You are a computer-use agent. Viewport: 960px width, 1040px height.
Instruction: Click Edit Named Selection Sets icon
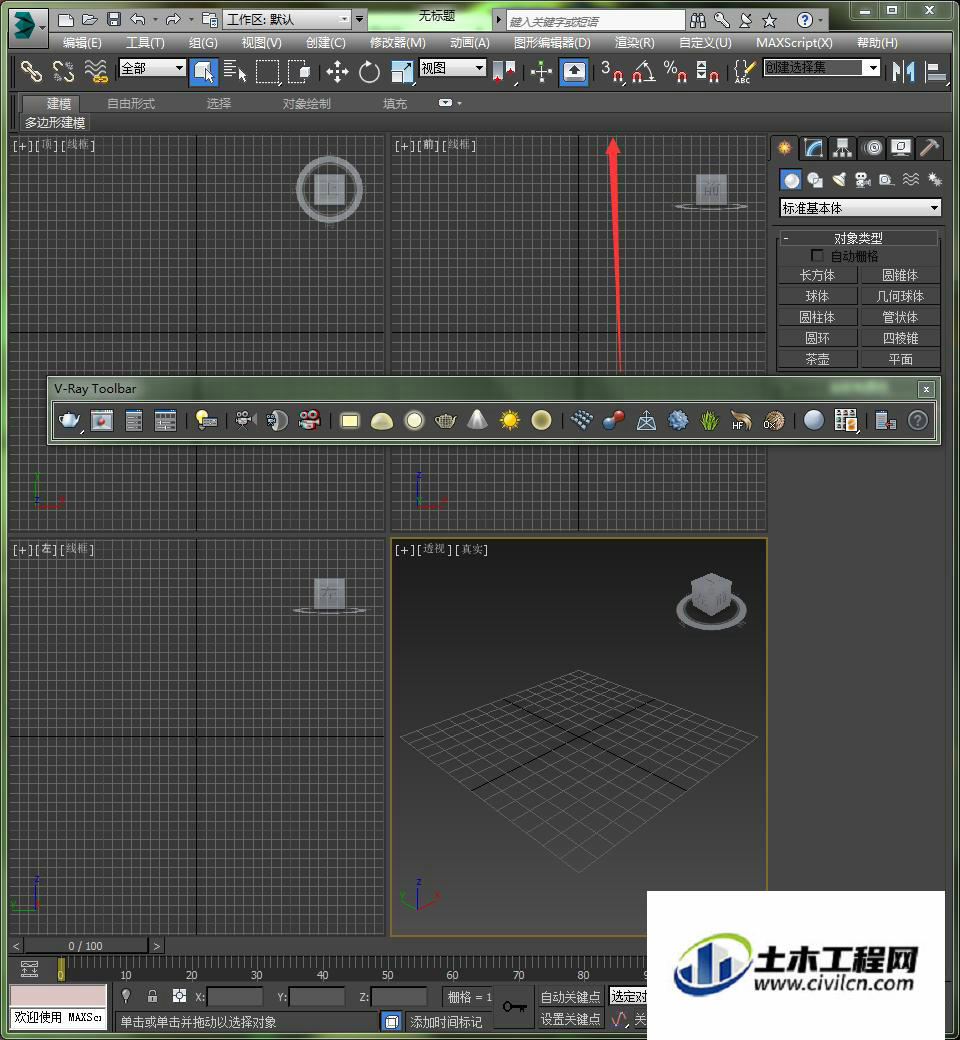pyautogui.click(x=744, y=72)
